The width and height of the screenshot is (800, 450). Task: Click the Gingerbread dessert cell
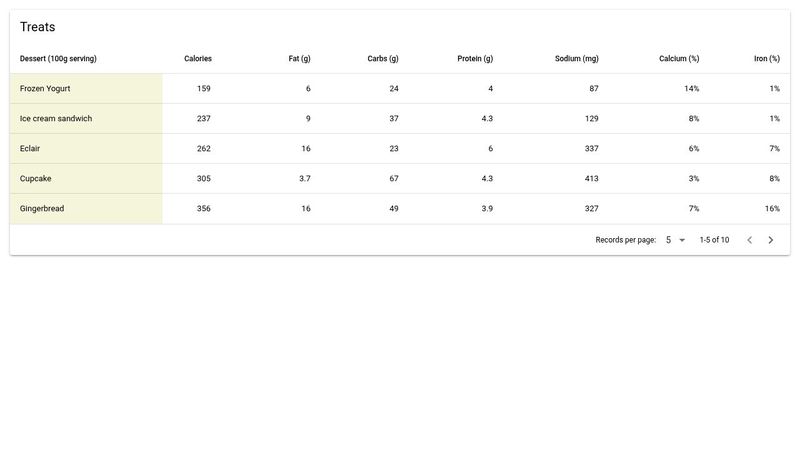tap(44, 209)
